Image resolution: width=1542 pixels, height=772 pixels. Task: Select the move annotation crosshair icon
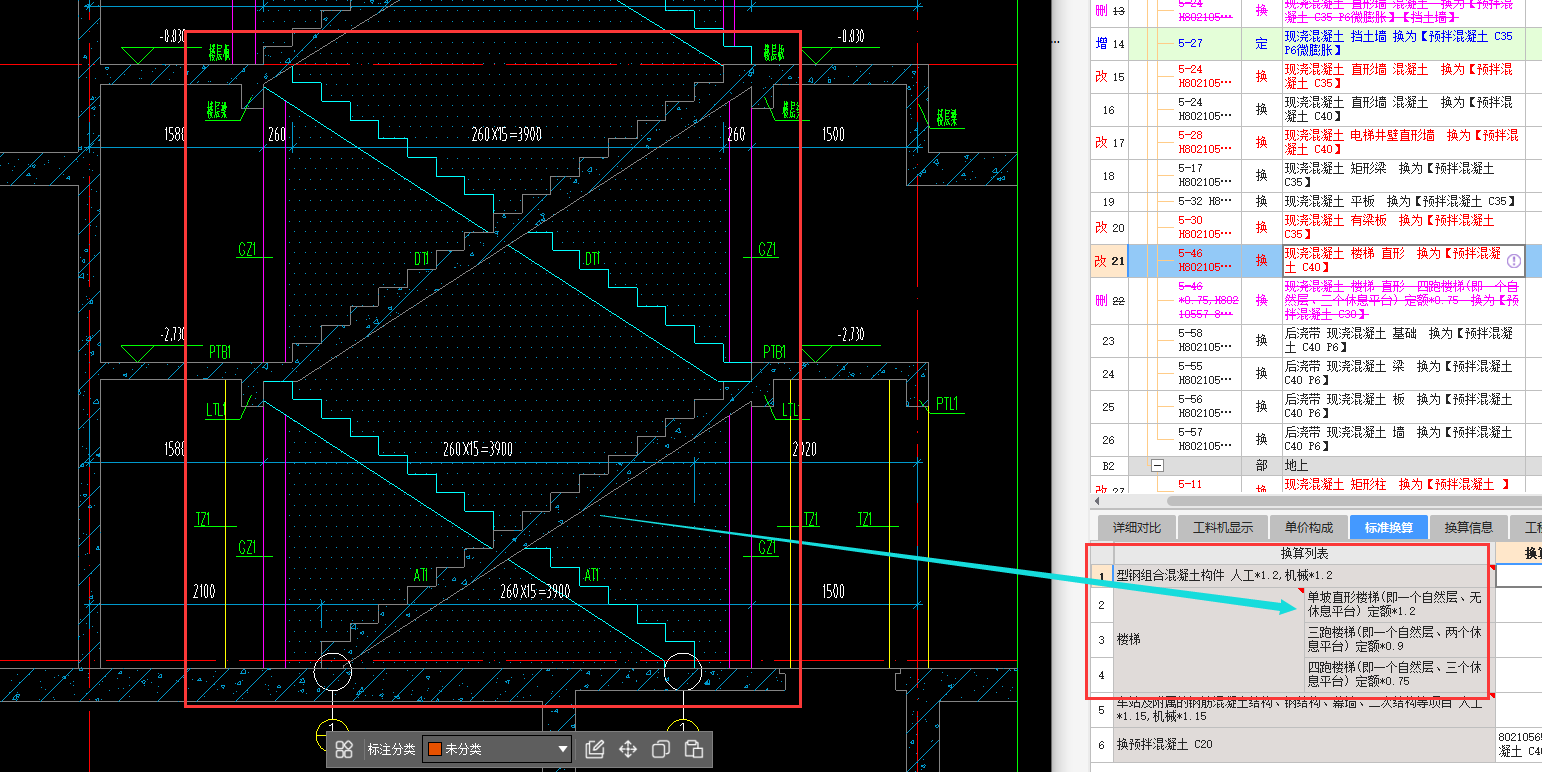tap(628, 749)
